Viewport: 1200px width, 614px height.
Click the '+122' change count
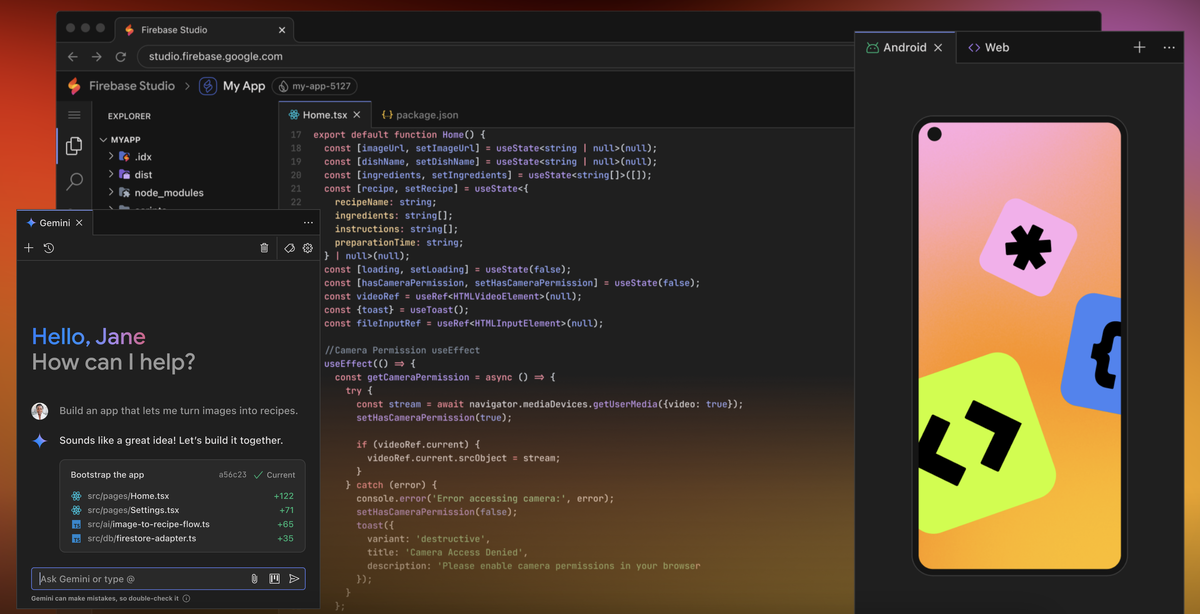(x=284, y=496)
